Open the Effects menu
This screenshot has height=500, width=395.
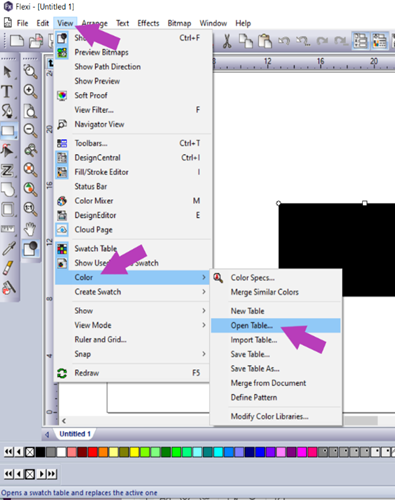tap(148, 23)
